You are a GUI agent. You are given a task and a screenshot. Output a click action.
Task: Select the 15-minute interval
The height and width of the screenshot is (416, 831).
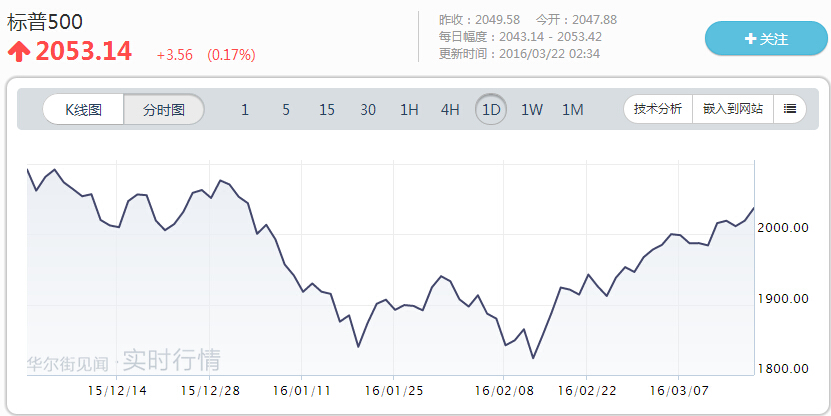327,110
